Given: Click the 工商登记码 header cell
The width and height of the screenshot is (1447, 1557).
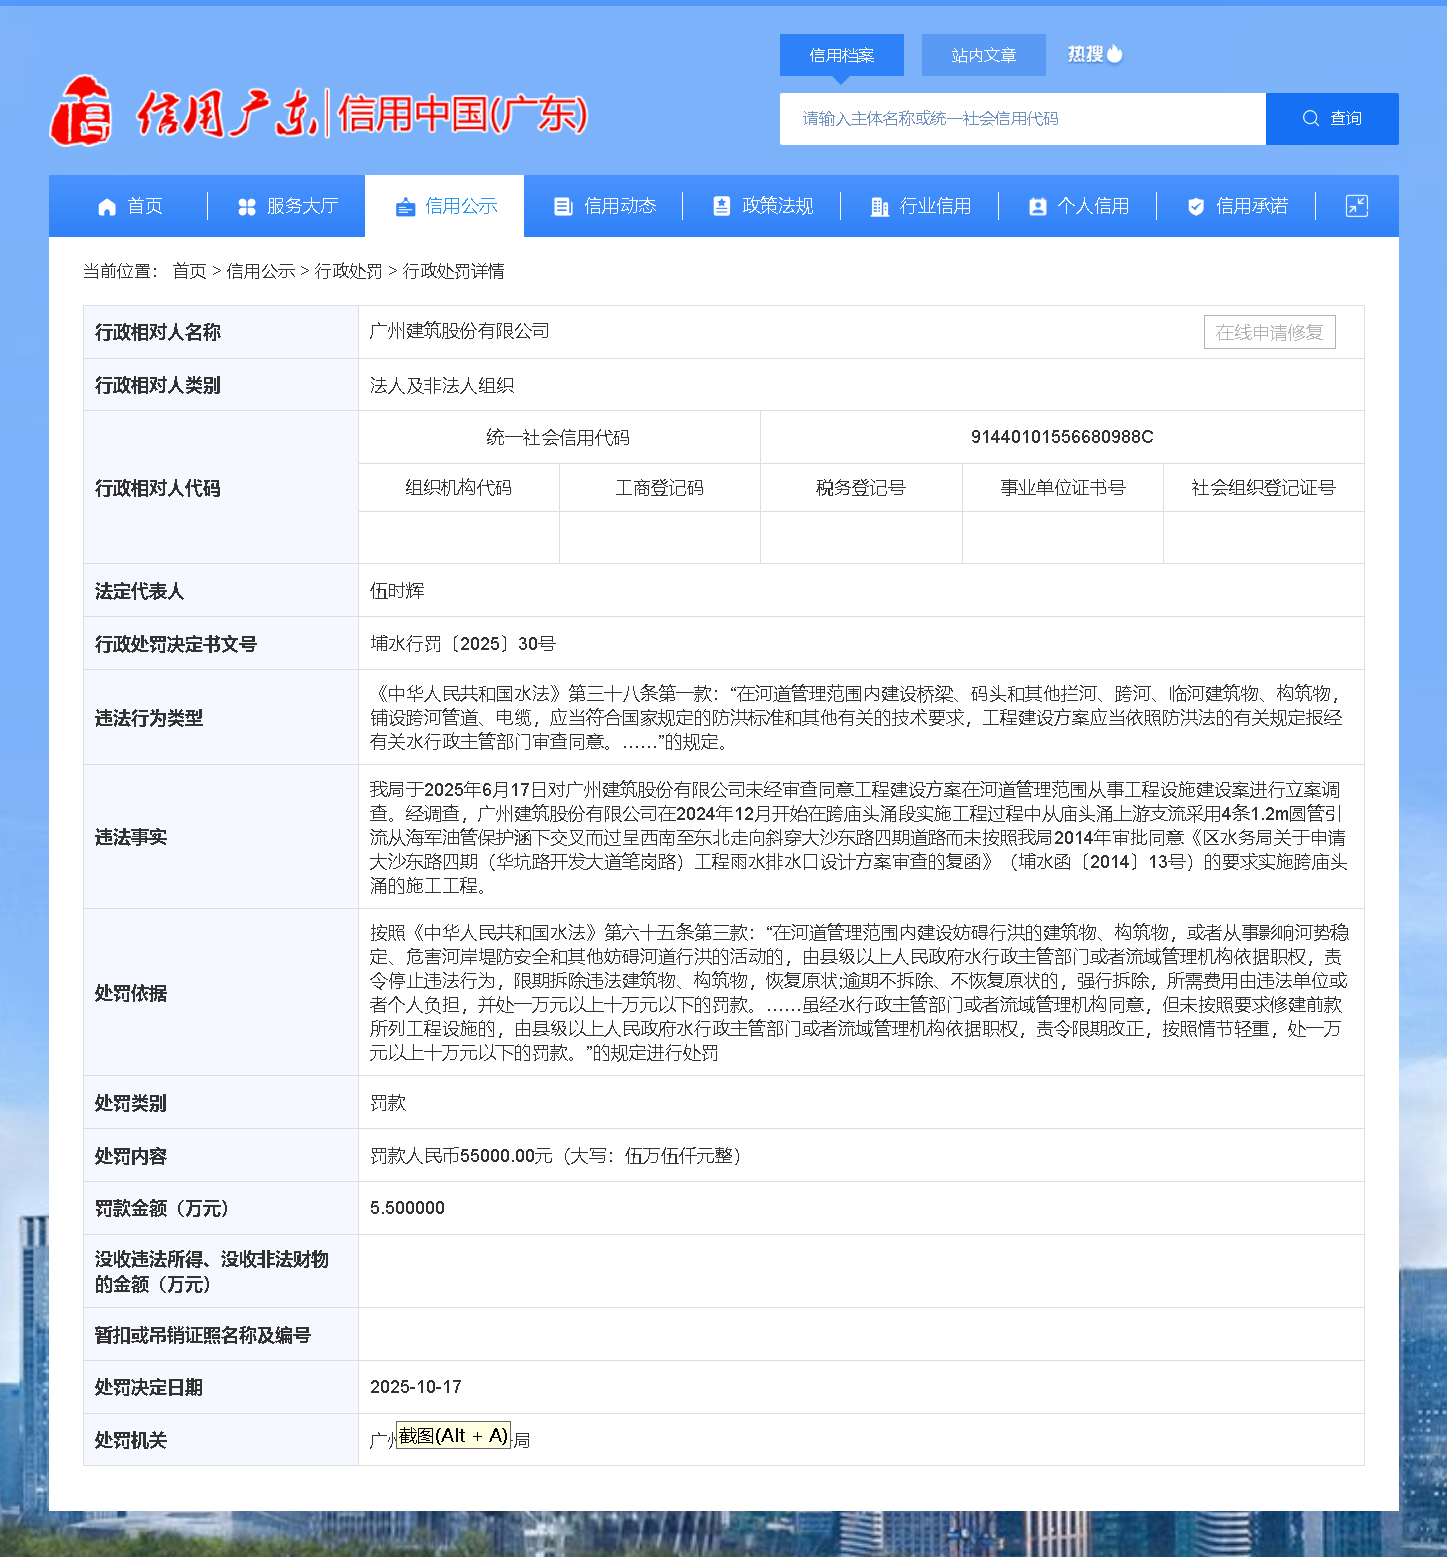Looking at the screenshot, I should (x=660, y=488).
